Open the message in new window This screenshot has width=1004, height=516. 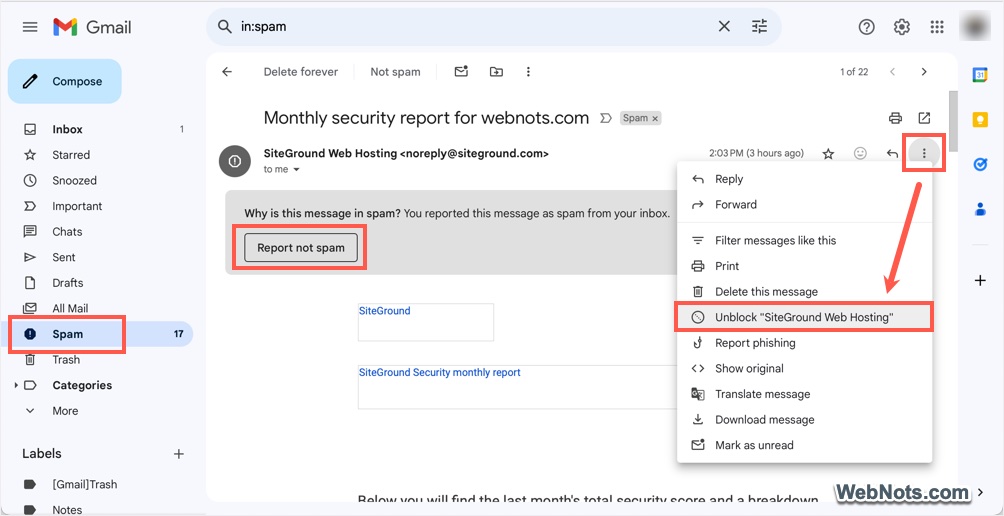(924, 118)
